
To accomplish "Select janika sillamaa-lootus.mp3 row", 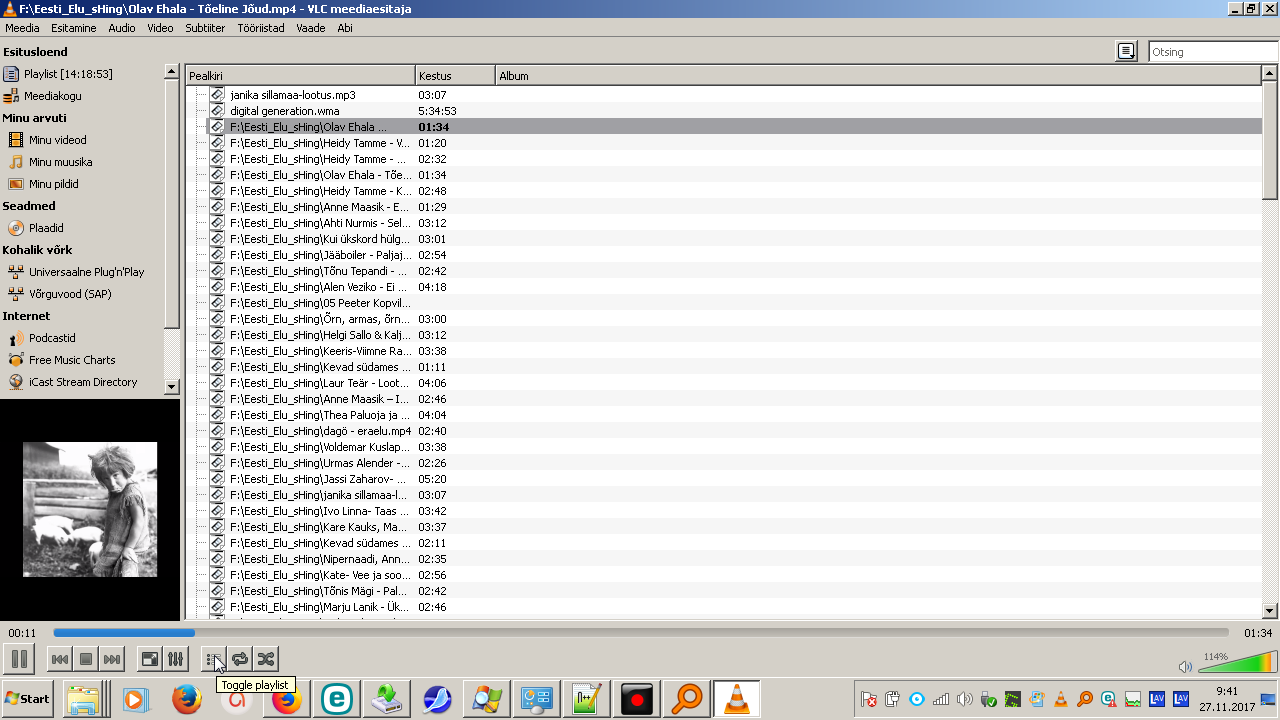I will click(734, 95).
